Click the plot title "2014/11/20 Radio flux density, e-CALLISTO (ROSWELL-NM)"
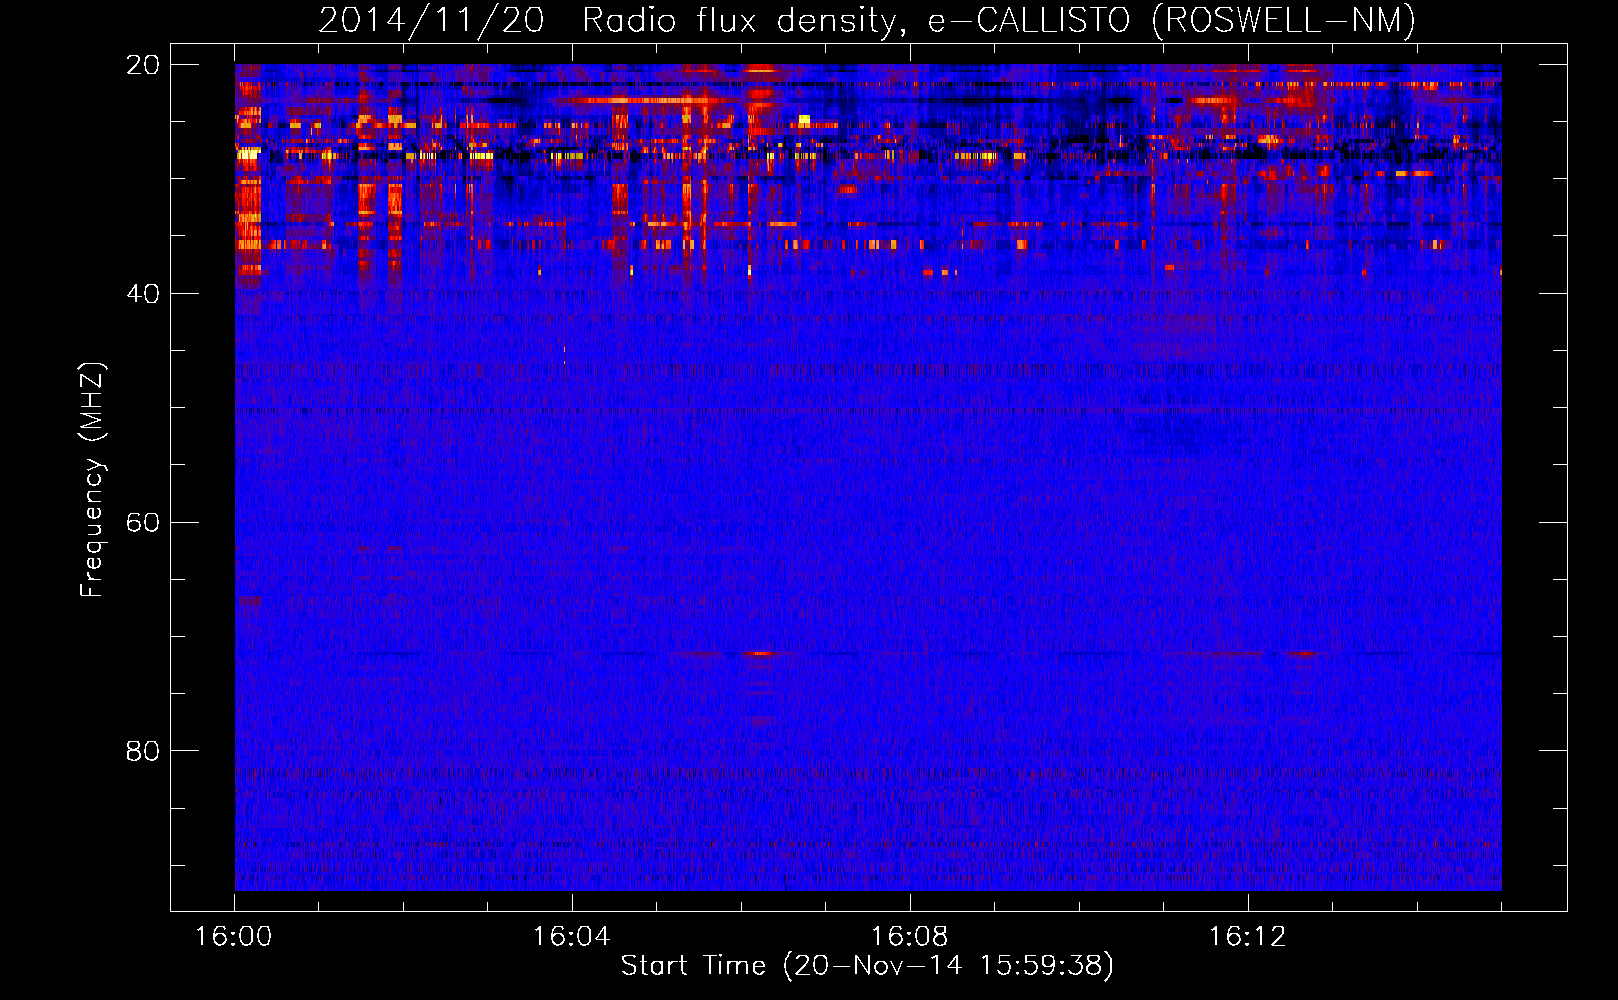 tap(867, 21)
